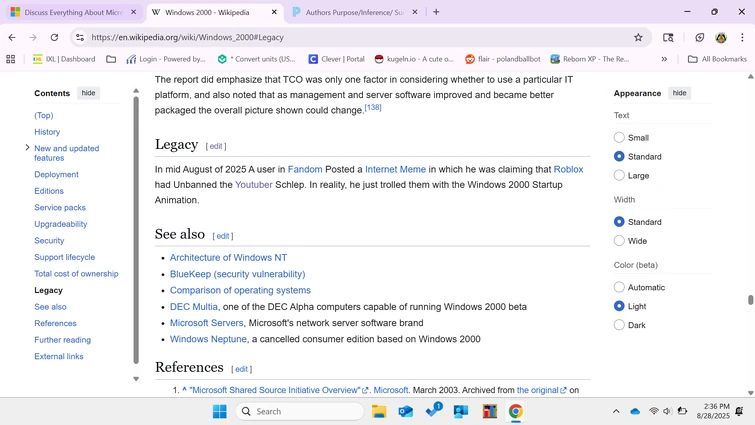Viewport: 755px width, 425px height.
Task: Select Wide page width
Action: click(619, 241)
